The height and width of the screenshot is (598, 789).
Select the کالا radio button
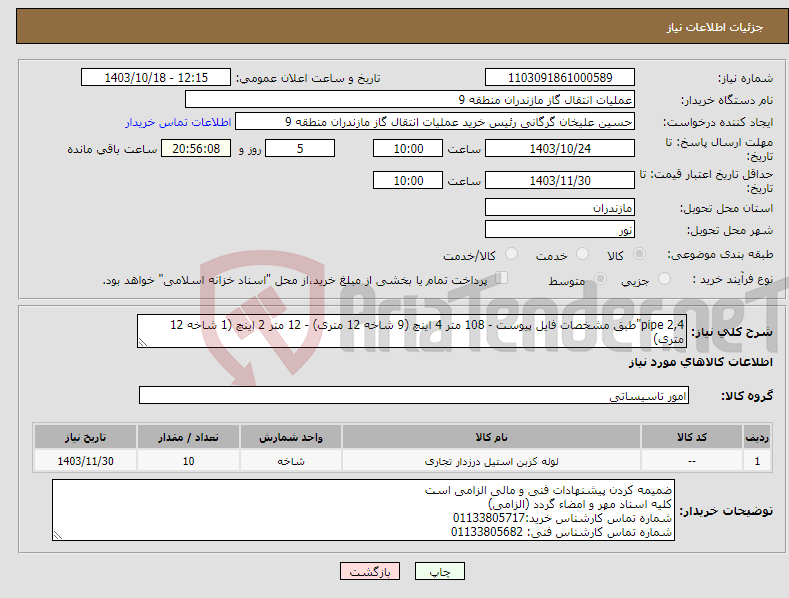point(639,254)
